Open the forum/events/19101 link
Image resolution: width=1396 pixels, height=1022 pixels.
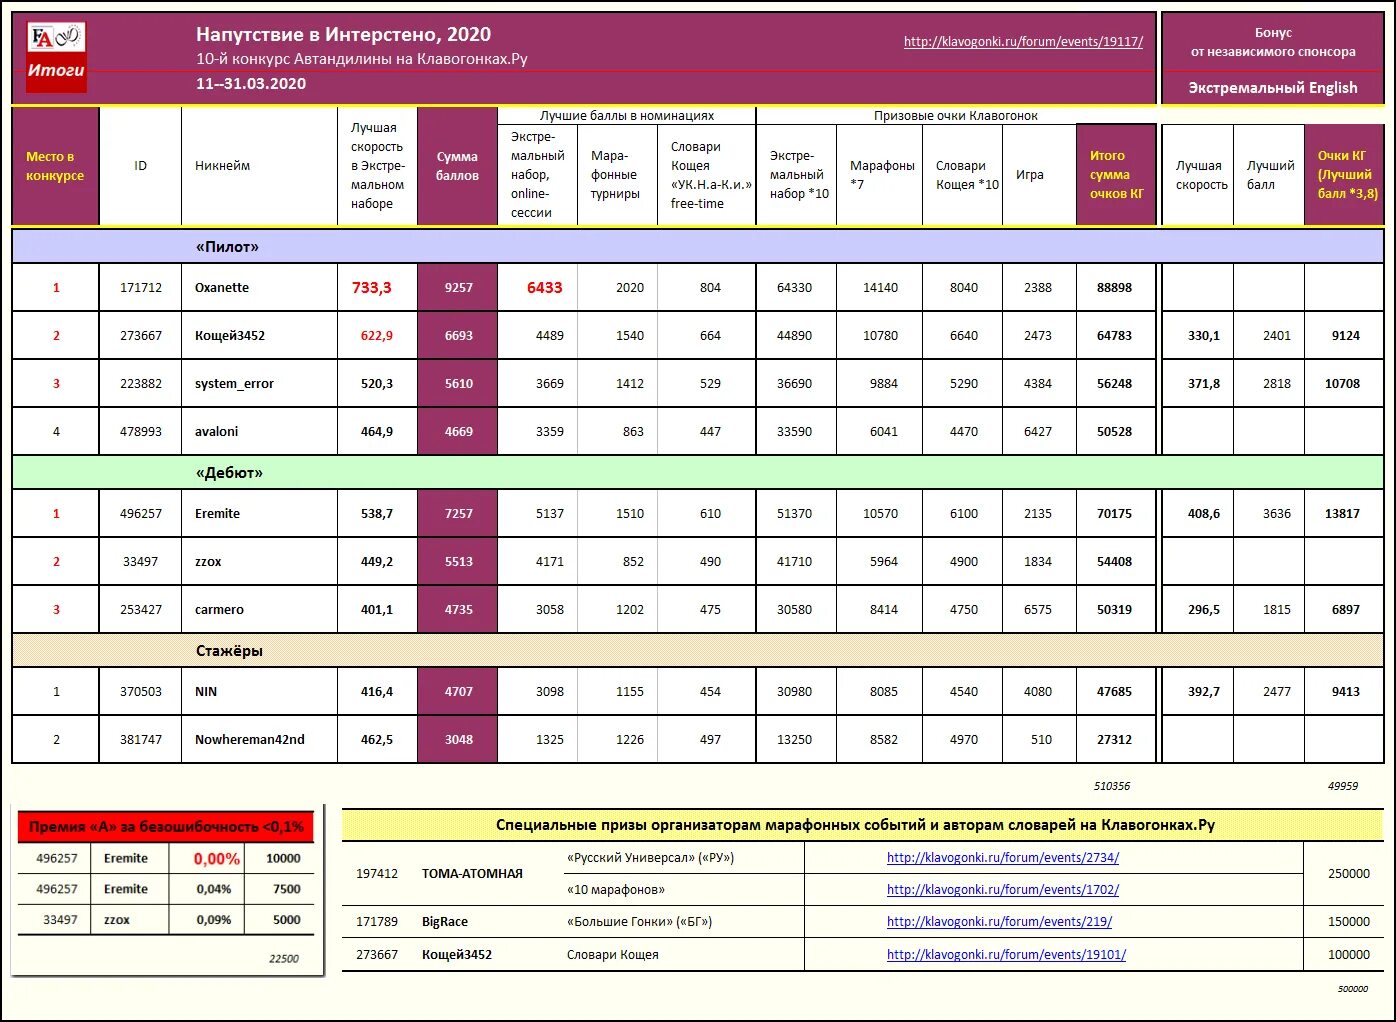[x=1006, y=955]
